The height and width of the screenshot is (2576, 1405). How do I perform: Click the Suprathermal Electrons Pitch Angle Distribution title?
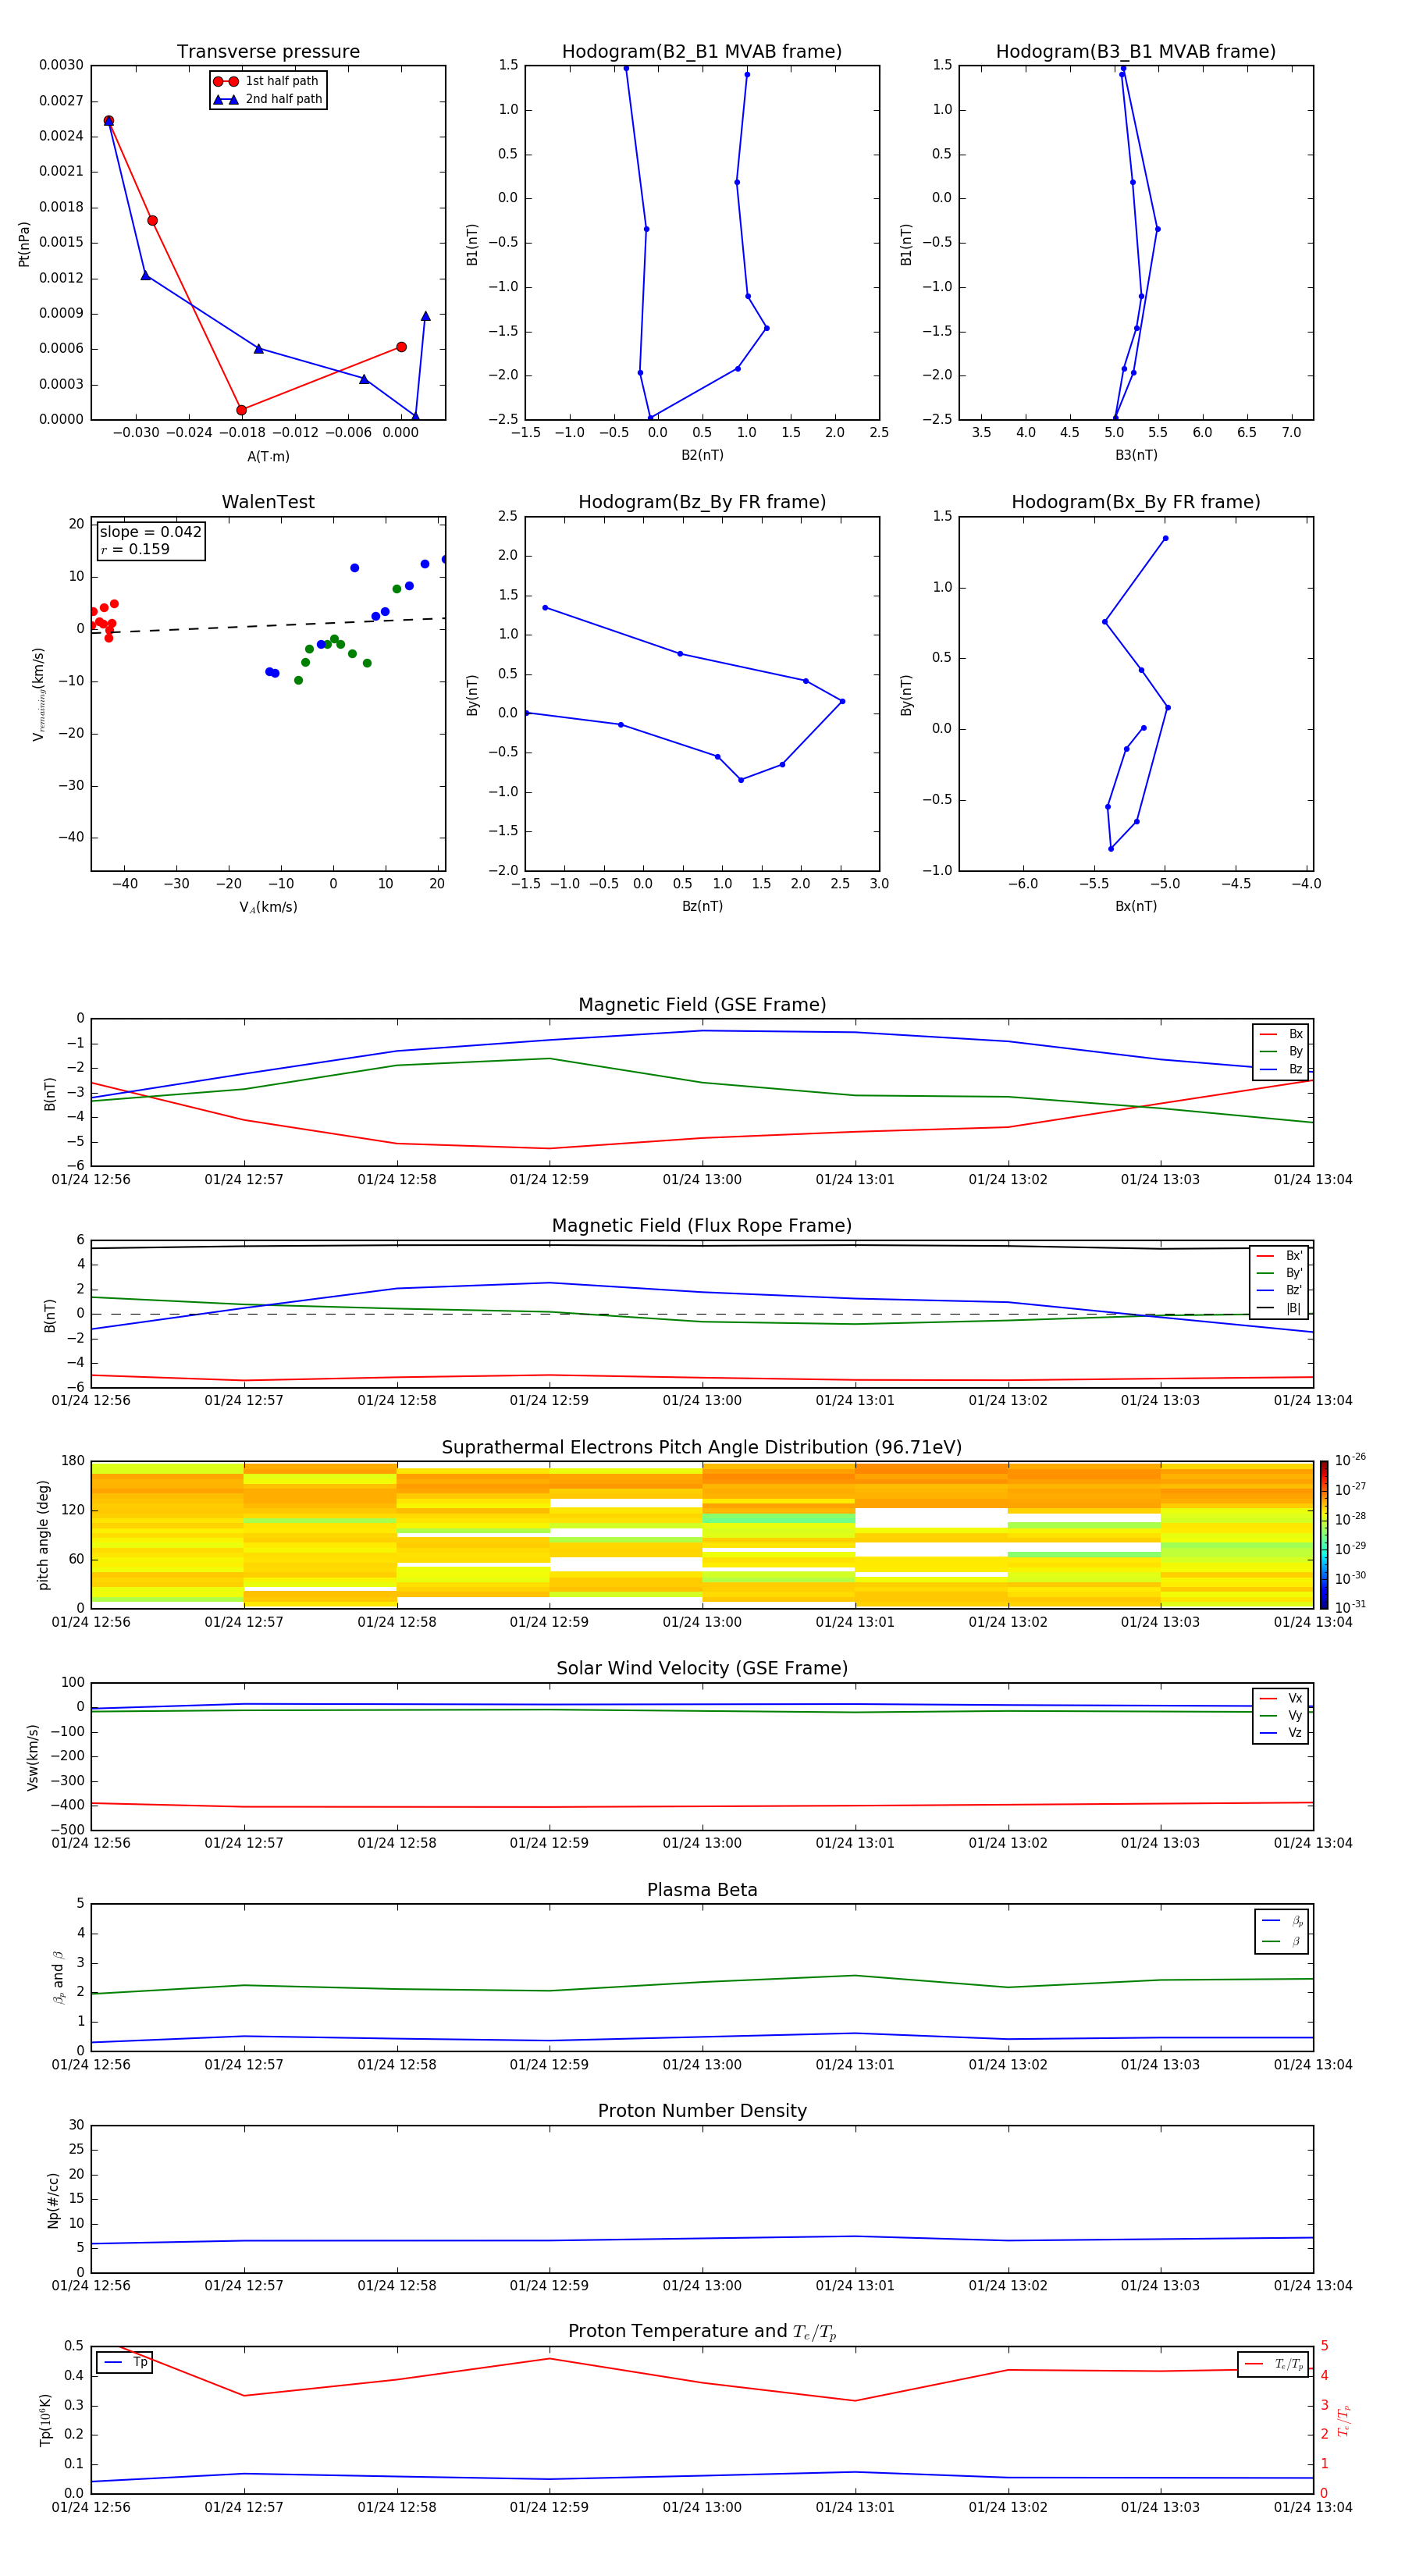pyautogui.click(x=702, y=1447)
